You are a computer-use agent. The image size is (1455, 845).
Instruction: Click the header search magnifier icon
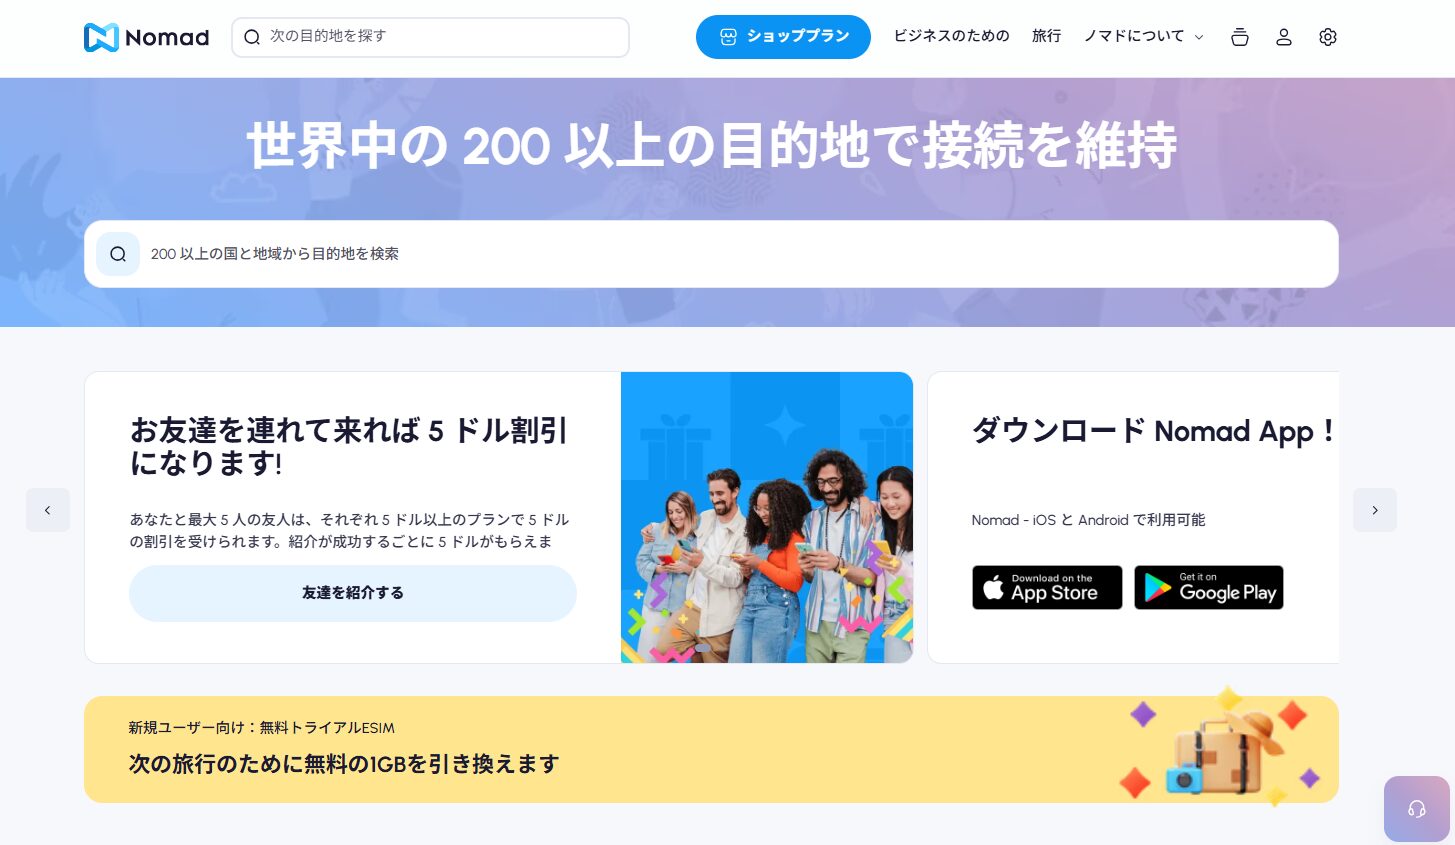252,37
